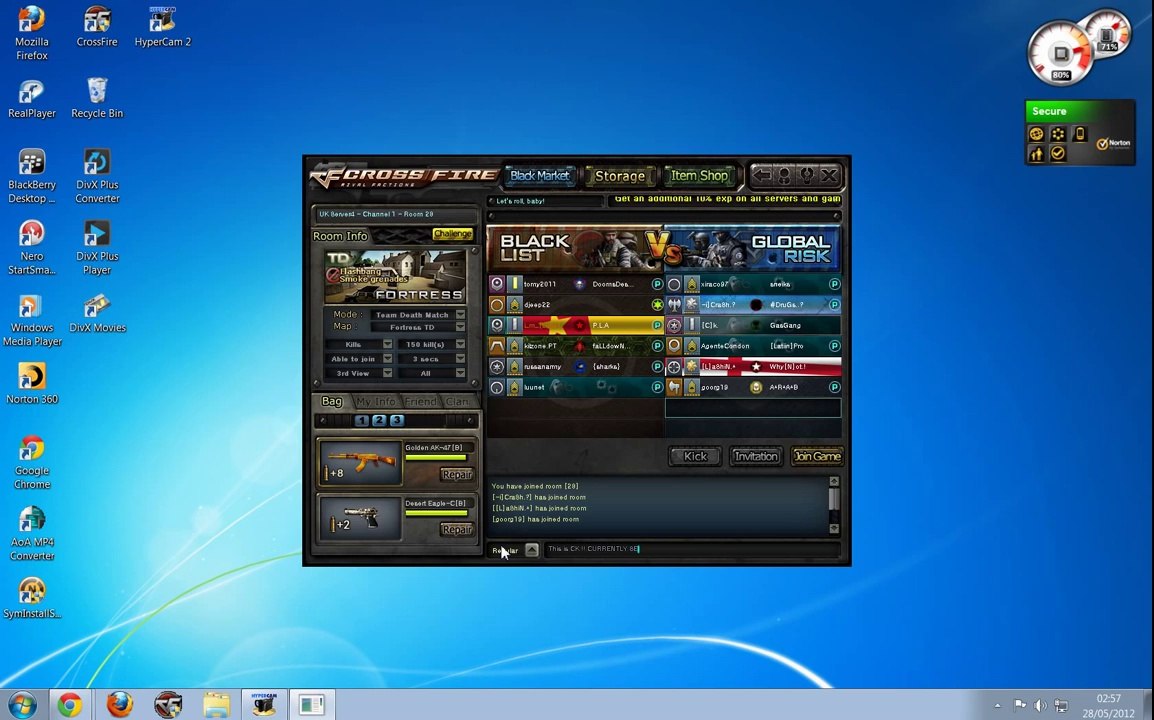This screenshot has width=1154, height=720.
Task: Click the Invitation button
Action: 756,456
